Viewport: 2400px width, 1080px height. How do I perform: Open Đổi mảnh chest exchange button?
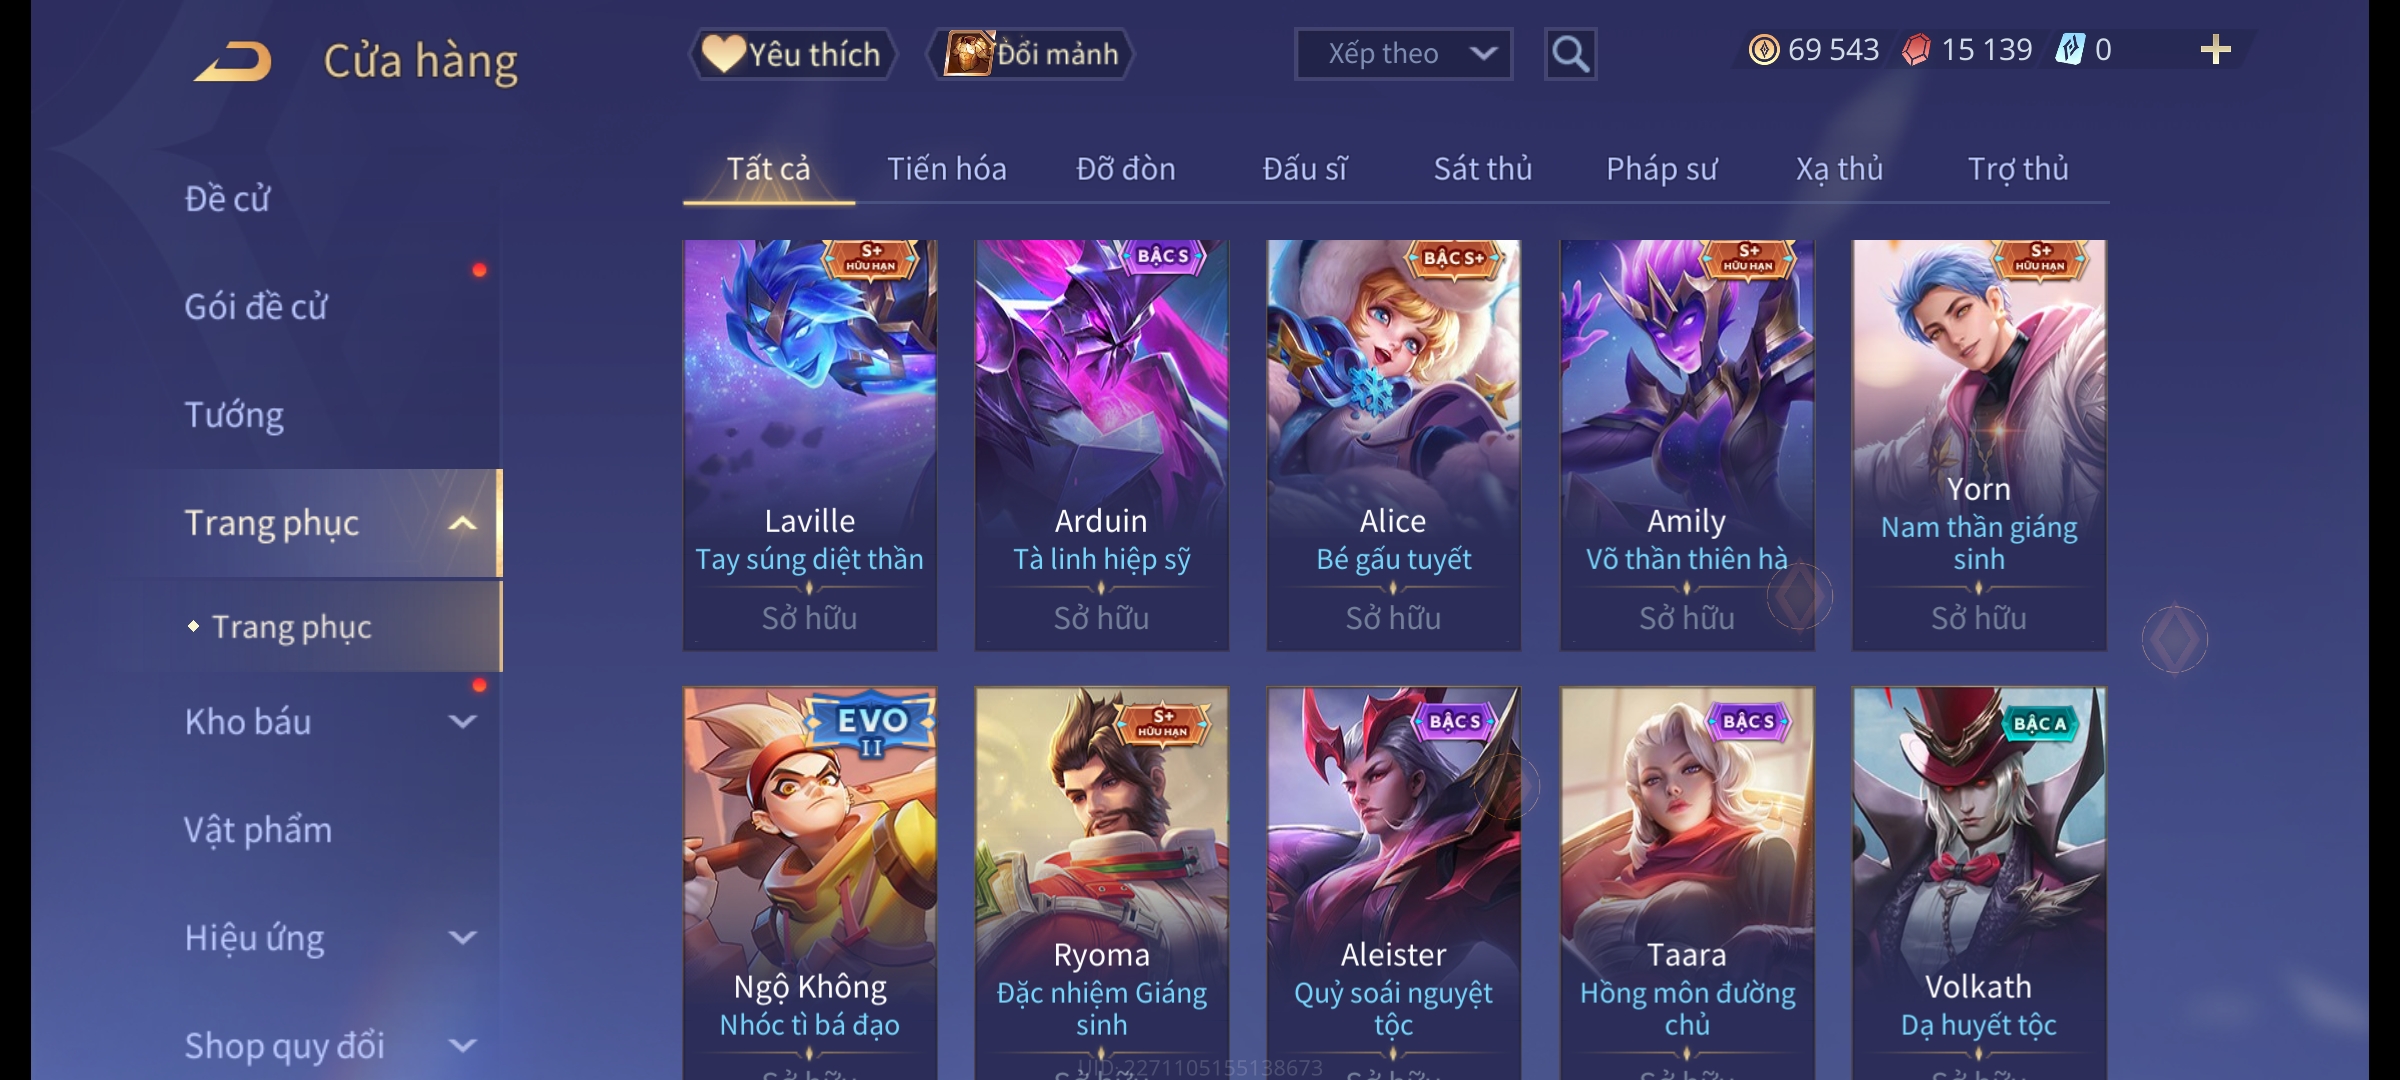coord(1031,54)
